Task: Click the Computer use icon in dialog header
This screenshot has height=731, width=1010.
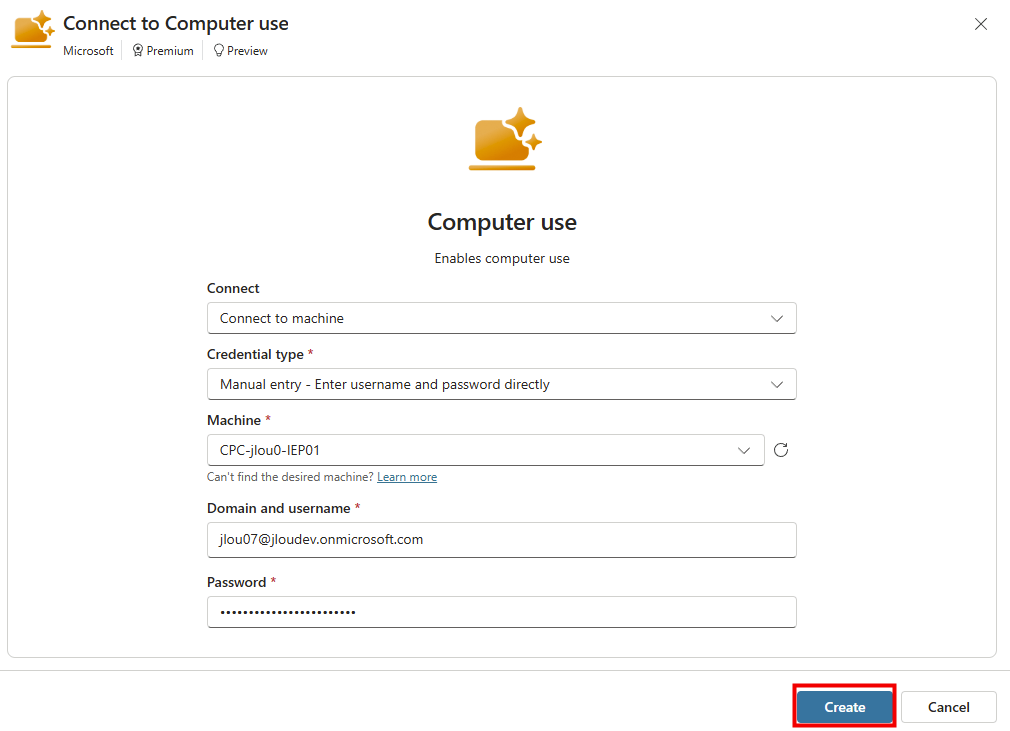Action: click(x=32, y=30)
